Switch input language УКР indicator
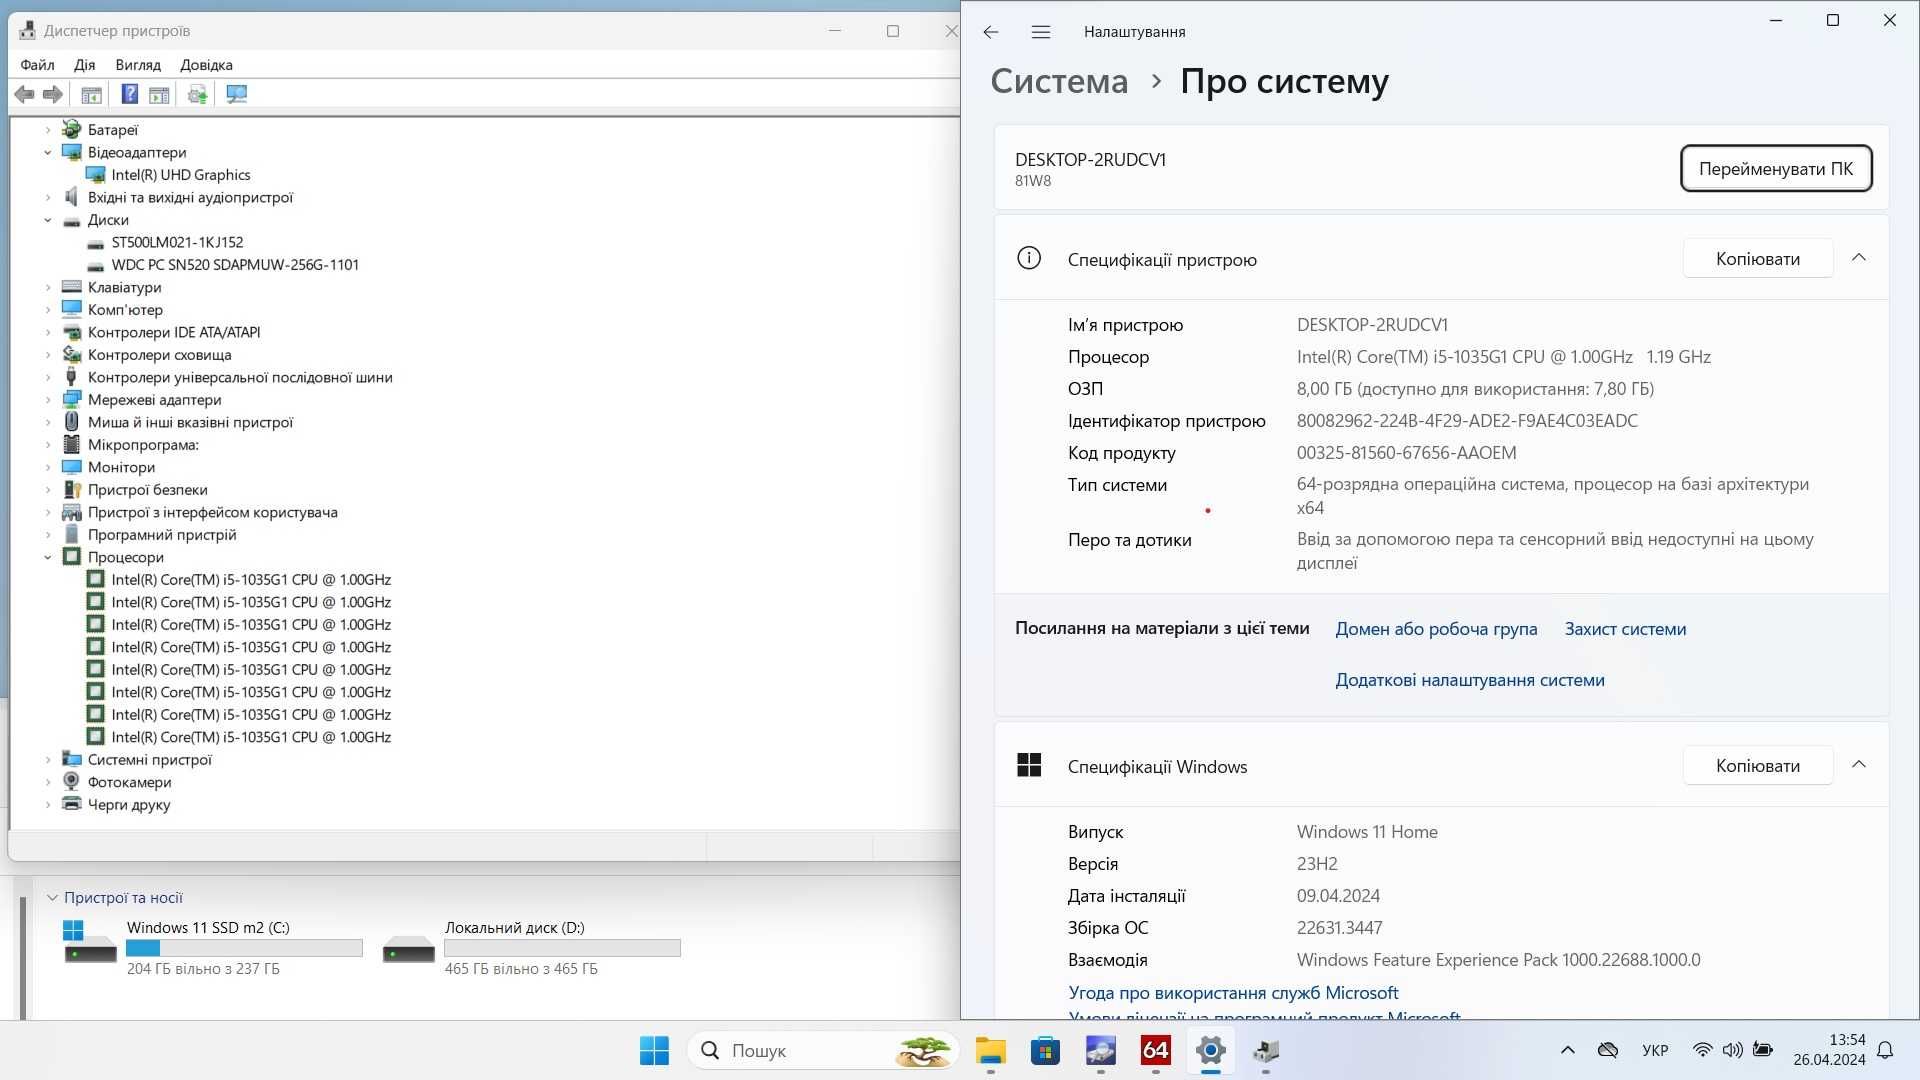This screenshot has width=1920, height=1080. coord(1655,1051)
